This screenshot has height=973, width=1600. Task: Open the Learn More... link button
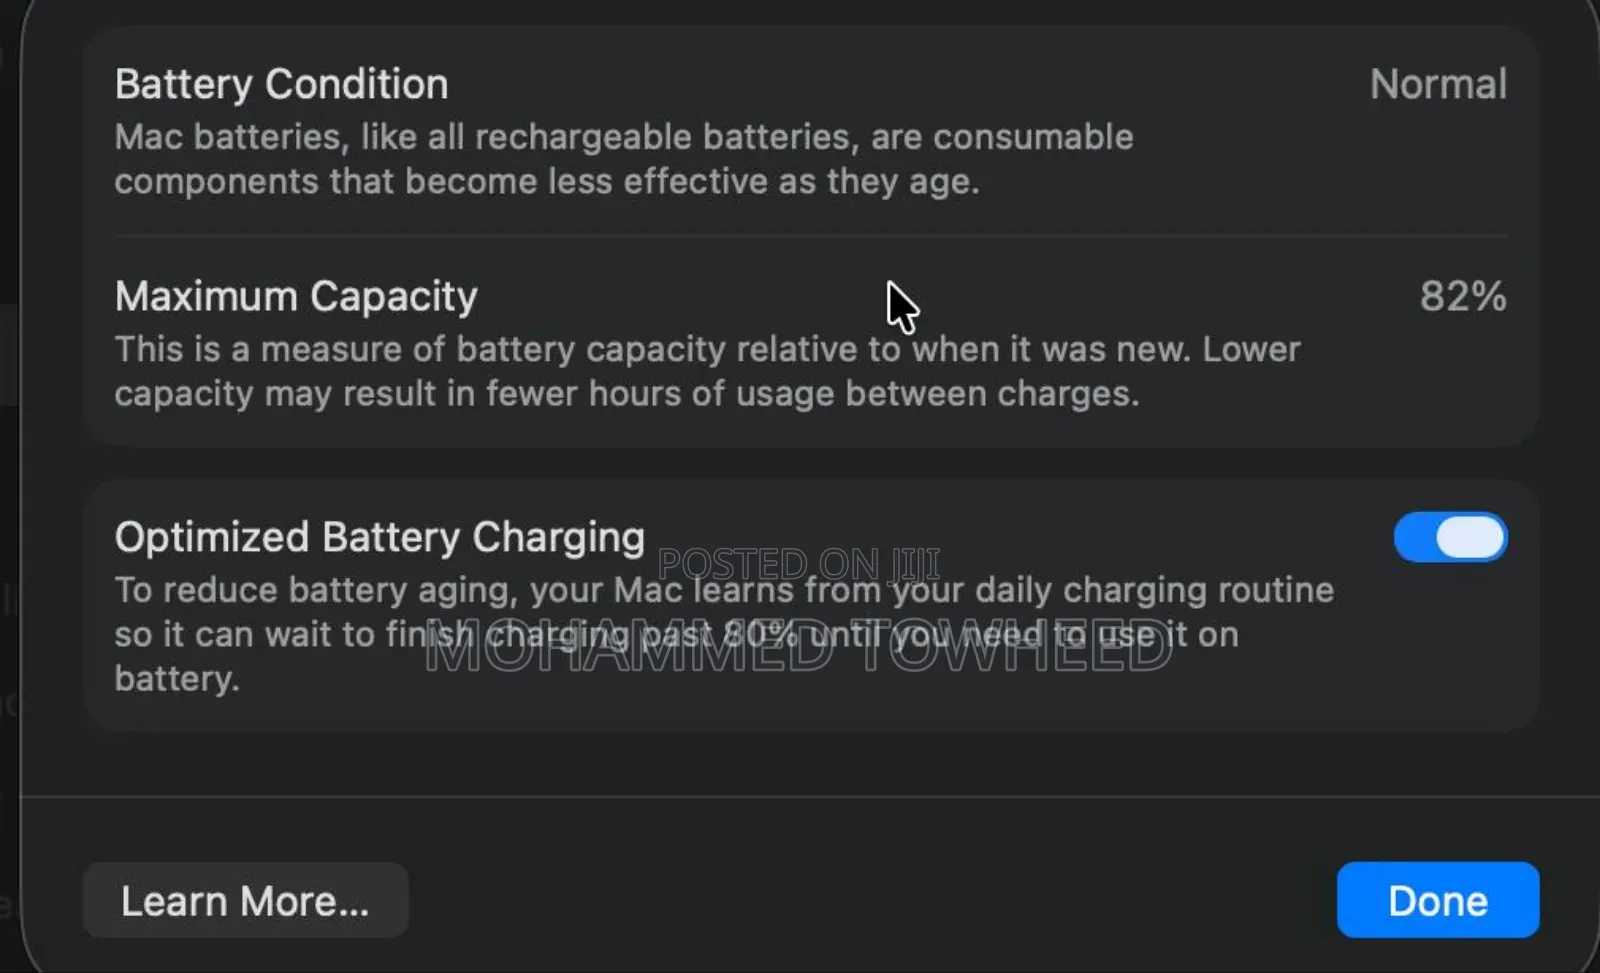245,900
